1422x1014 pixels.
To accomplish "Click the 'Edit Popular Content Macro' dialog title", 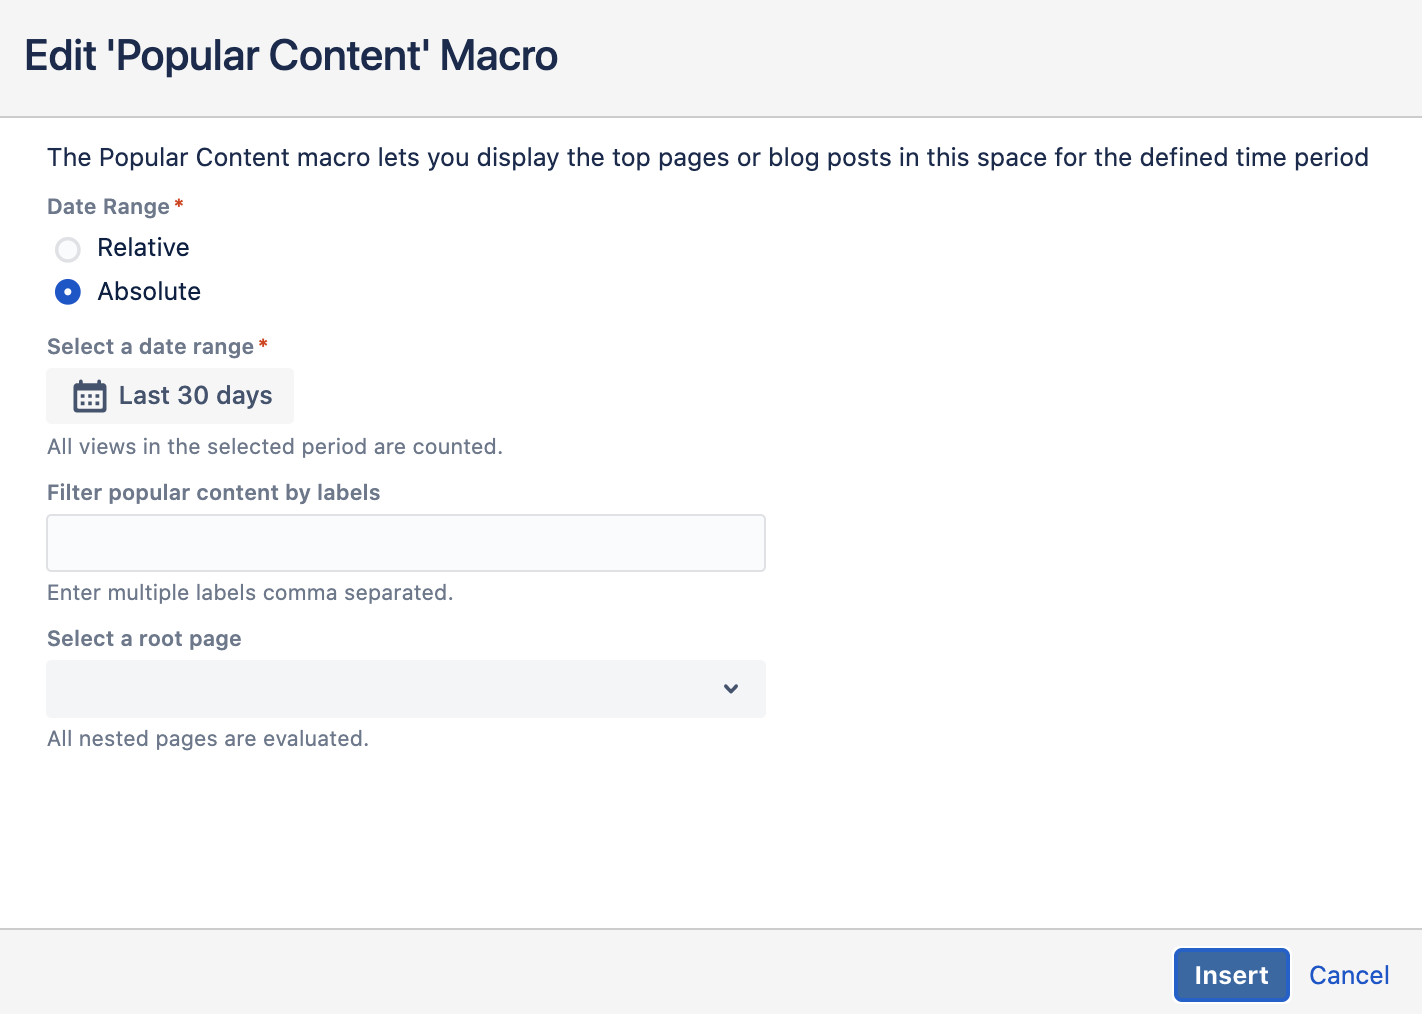I will tap(291, 56).
